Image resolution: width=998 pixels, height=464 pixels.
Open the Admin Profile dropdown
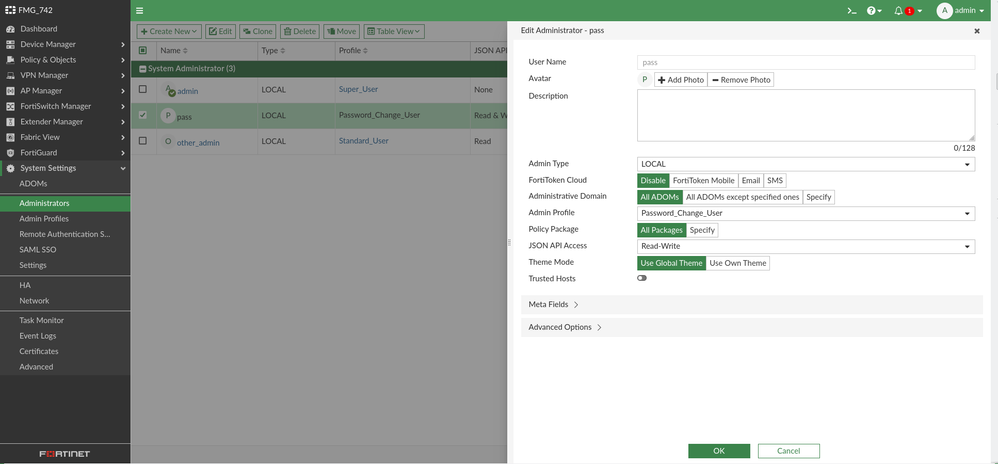tap(805, 213)
